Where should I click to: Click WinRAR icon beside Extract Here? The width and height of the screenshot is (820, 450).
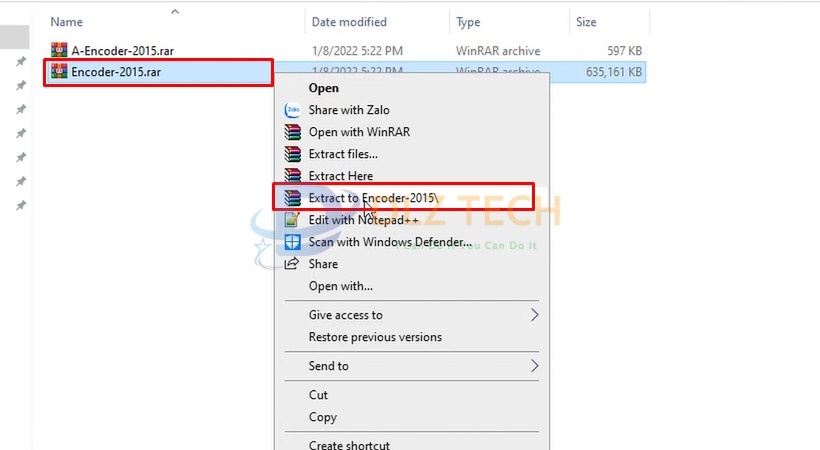[x=292, y=175]
